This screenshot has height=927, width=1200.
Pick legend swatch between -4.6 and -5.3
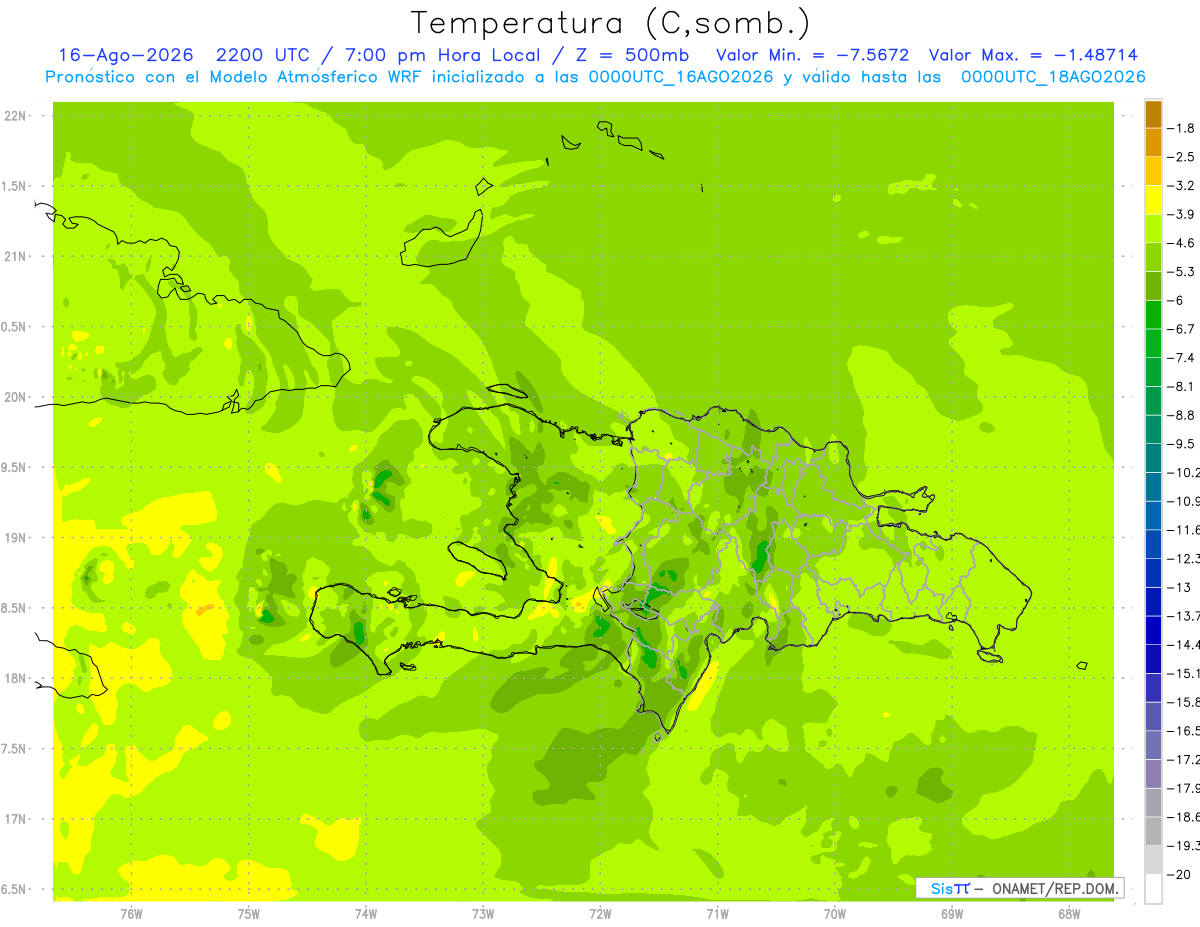click(1153, 257)
